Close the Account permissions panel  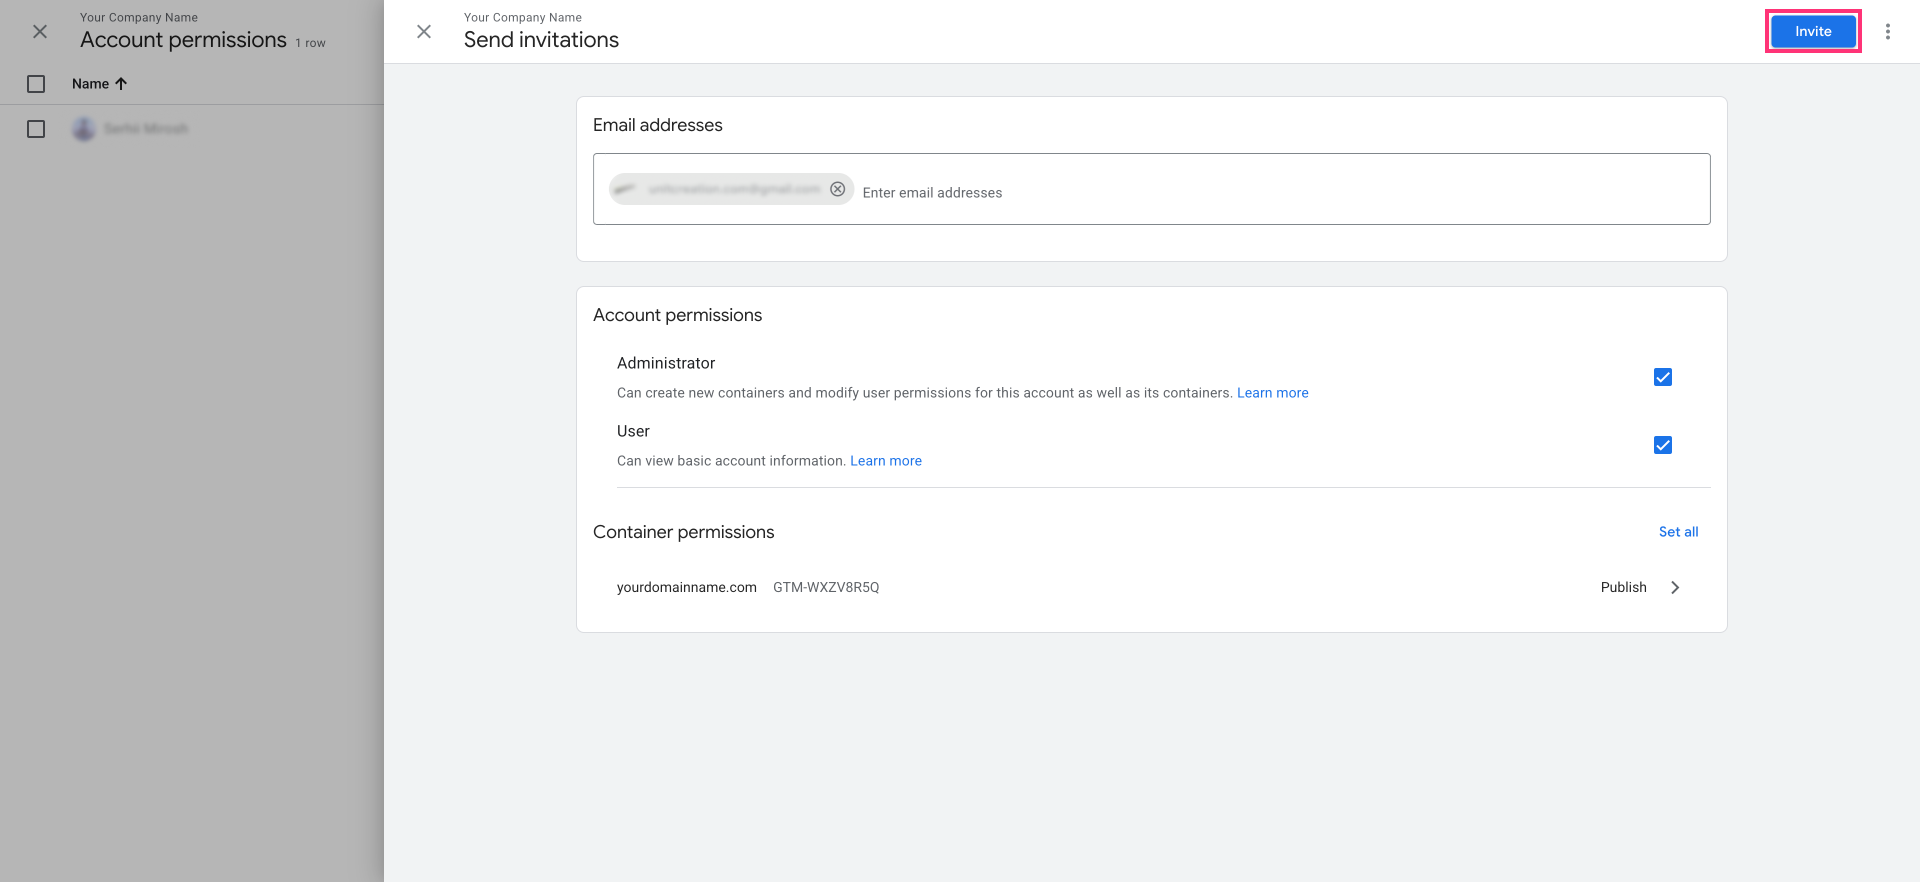(x=40, y=32)
